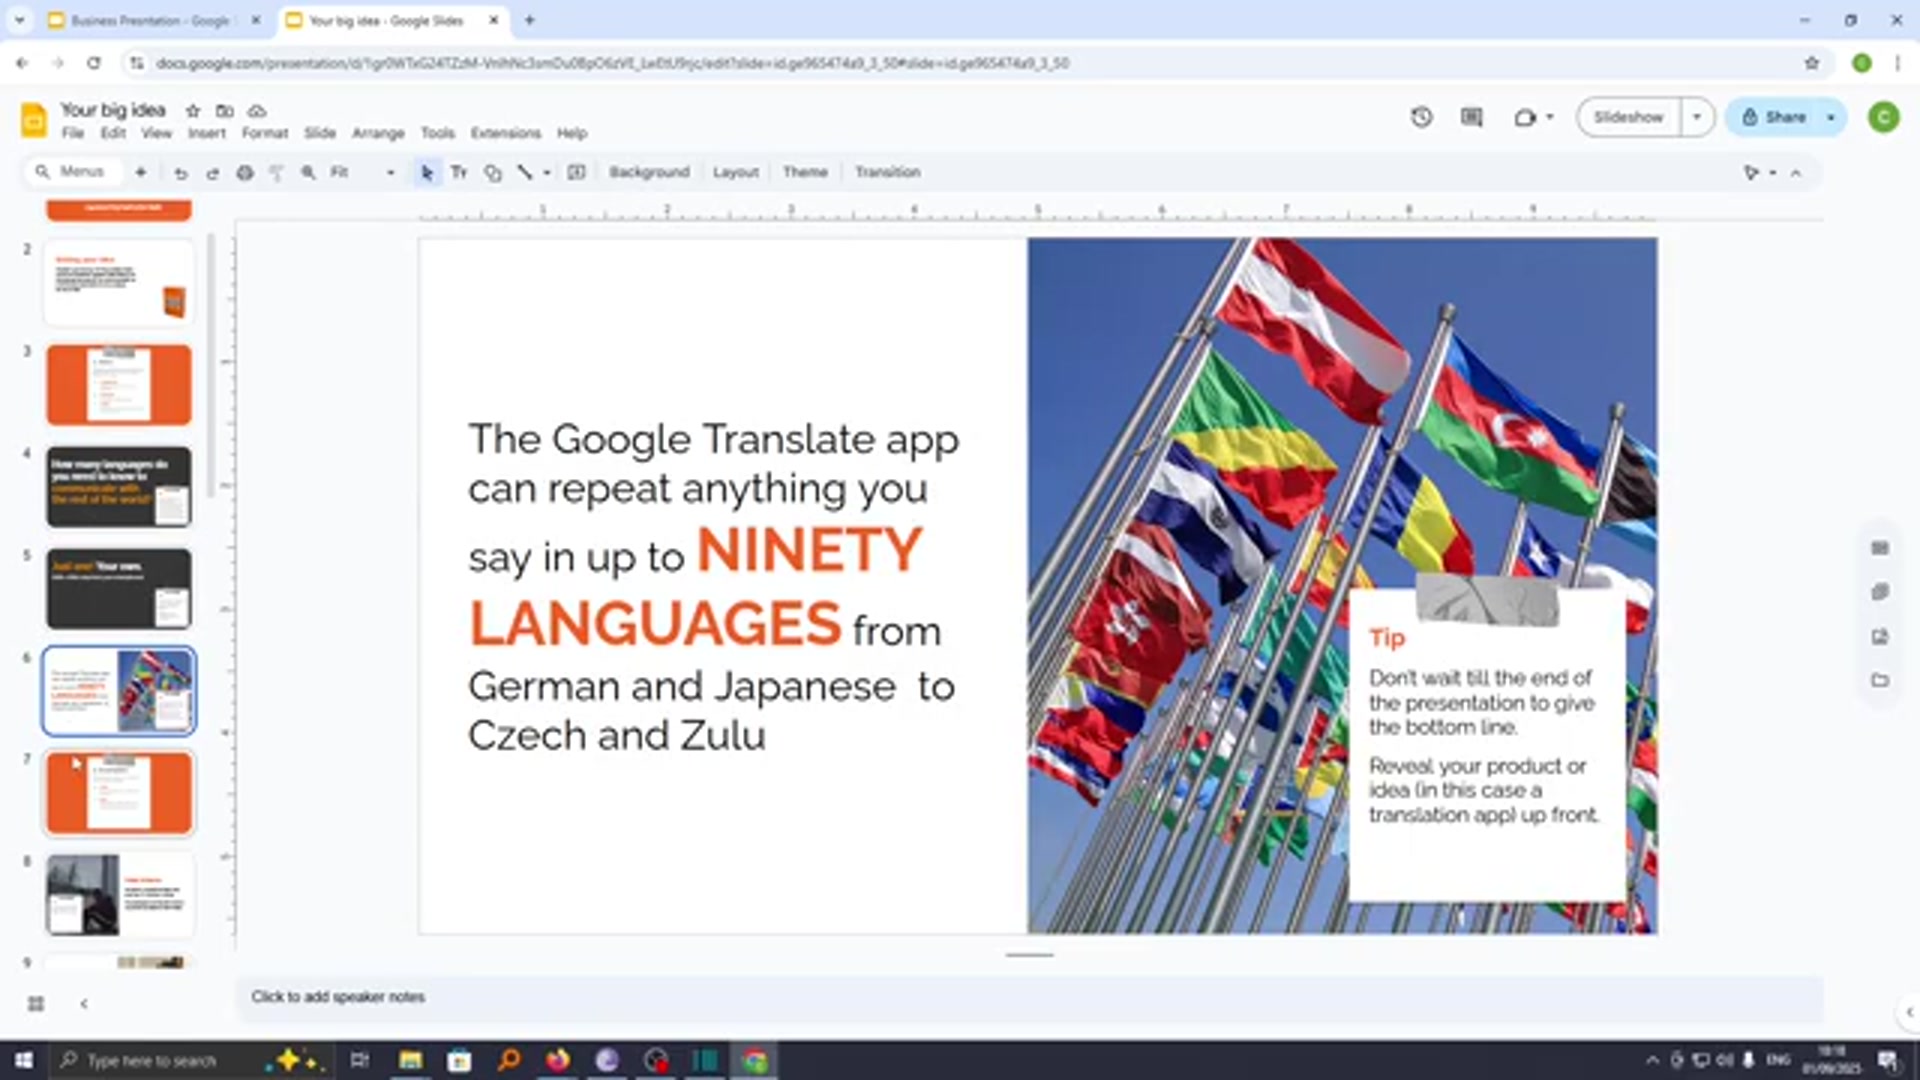
Task: Click the speaker notes field
Action: click(x=700, y=997)
